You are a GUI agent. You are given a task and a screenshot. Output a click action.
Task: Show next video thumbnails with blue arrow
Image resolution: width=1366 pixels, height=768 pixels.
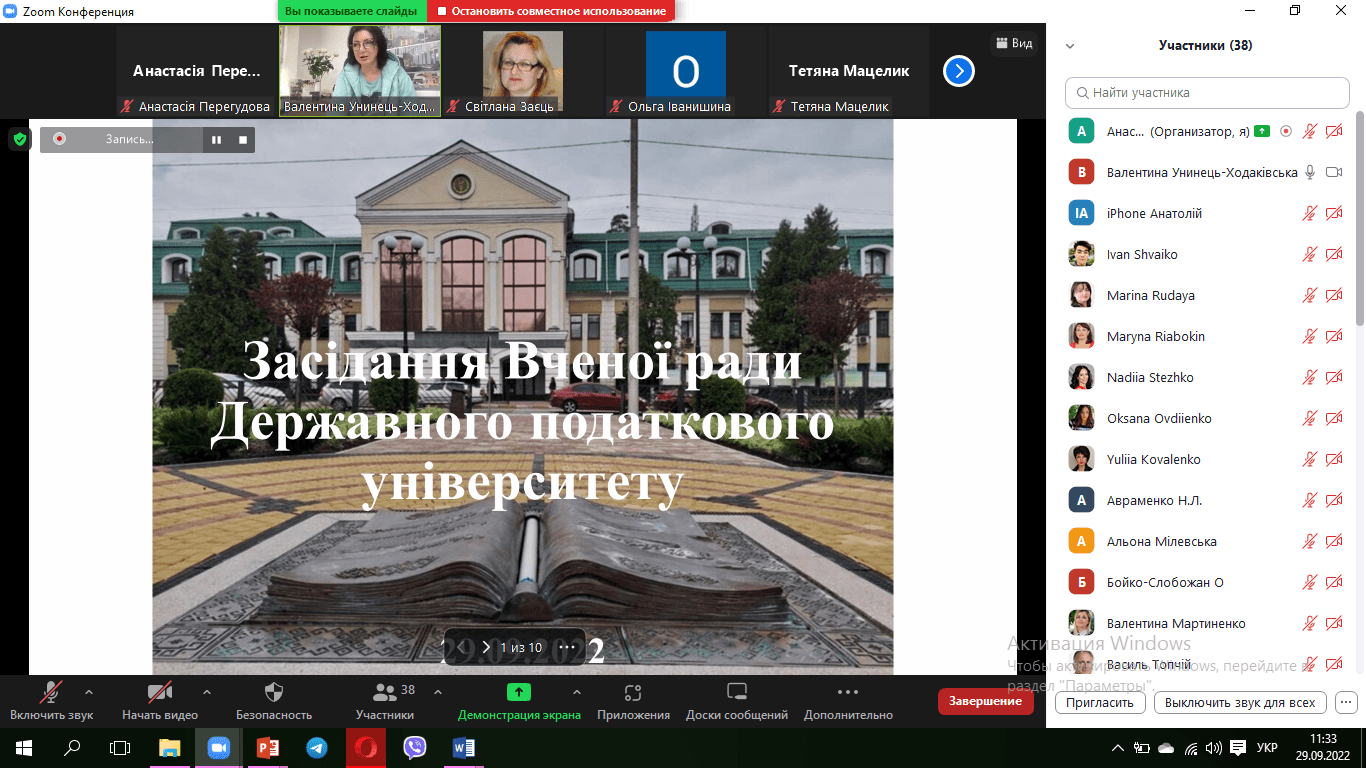coord(959,71)
